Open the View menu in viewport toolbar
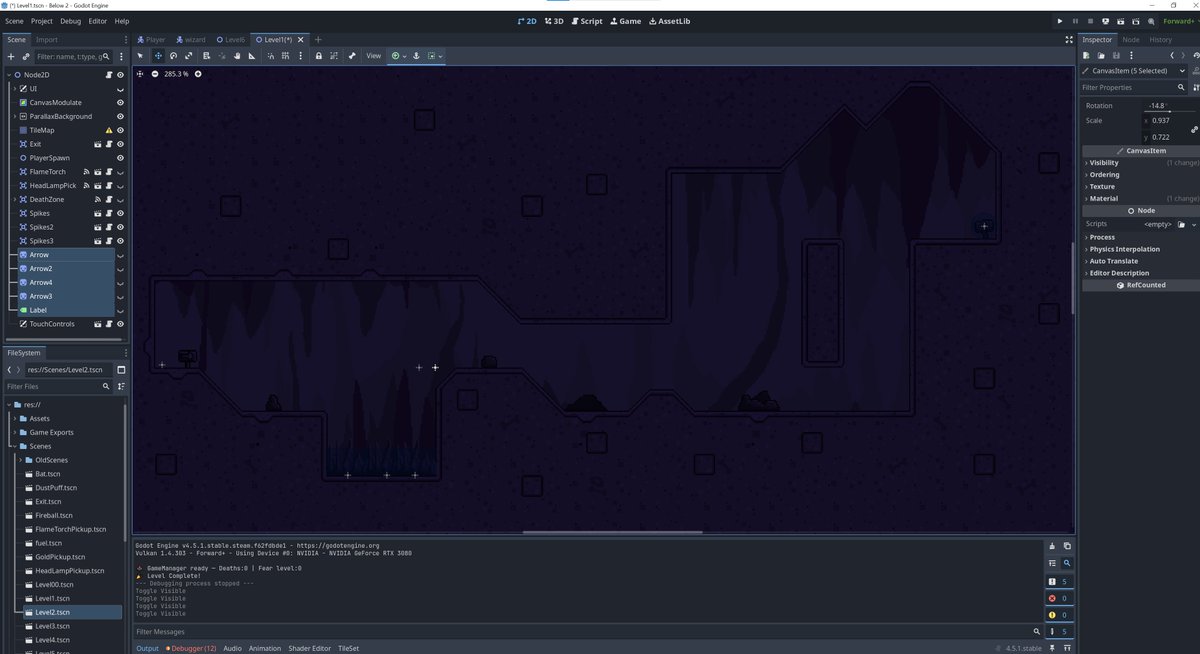Screen dimensions: 1200x654 pyautogui.click(x=373, y=56)
